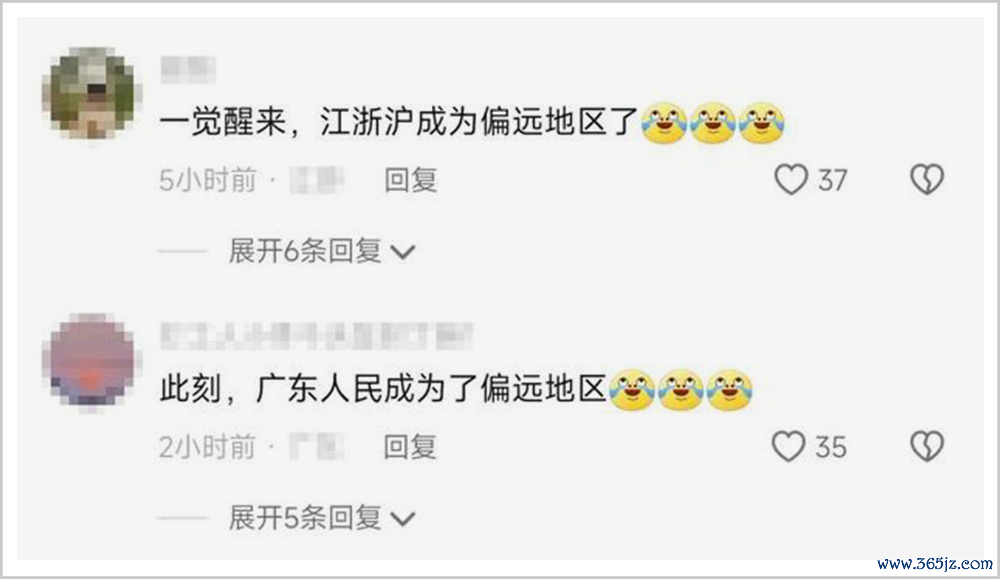Image resolution: width=1000 pixels, height=579 pixels.
Task: Dislike the 江浙沪 comment with broken heart
Action: pyautogui.click(x=927, y=179)
